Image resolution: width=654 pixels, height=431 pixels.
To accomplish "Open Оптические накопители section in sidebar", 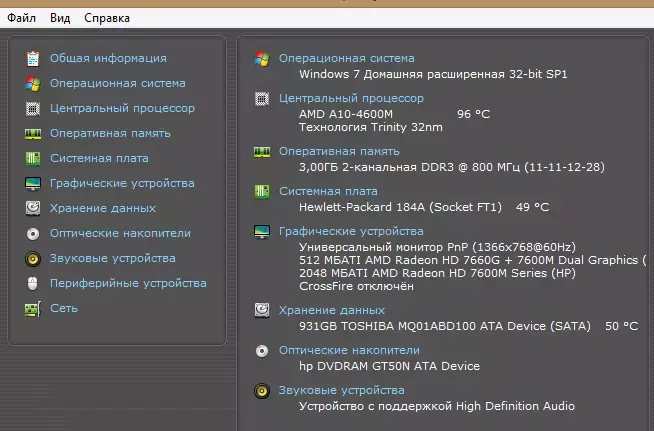I will pos(120,233).
